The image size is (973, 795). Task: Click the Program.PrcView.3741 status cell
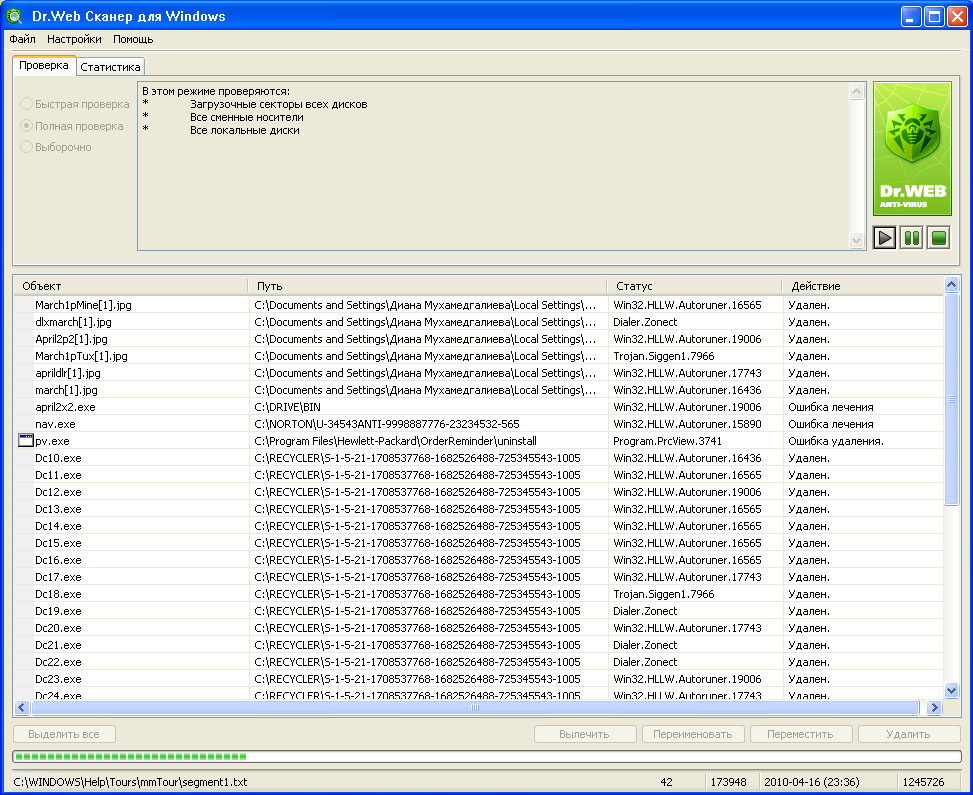tap(667, 441)
